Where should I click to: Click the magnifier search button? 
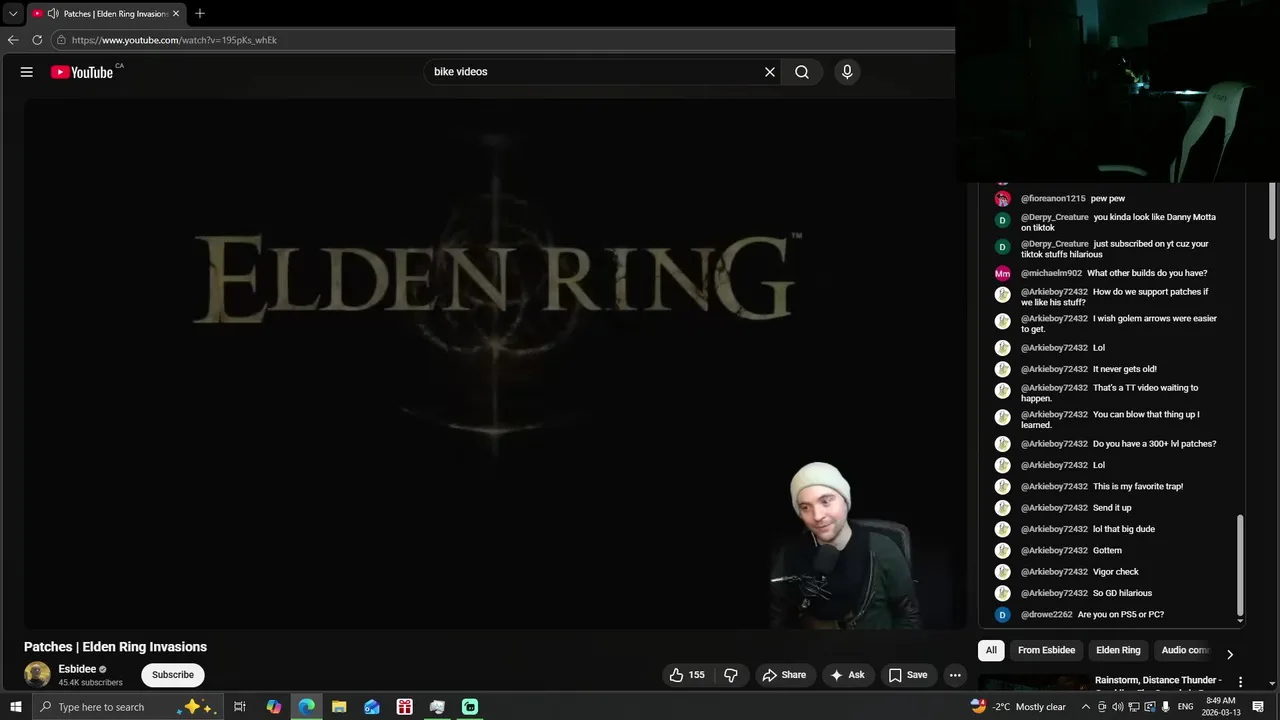point(802,72)
